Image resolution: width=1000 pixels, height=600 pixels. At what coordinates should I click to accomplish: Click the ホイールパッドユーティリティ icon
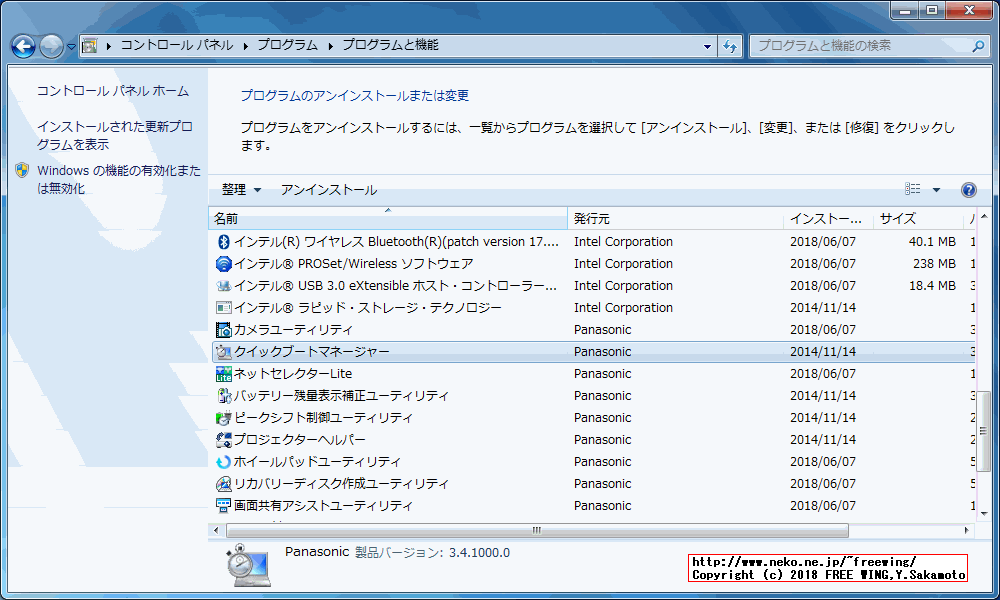224,462
